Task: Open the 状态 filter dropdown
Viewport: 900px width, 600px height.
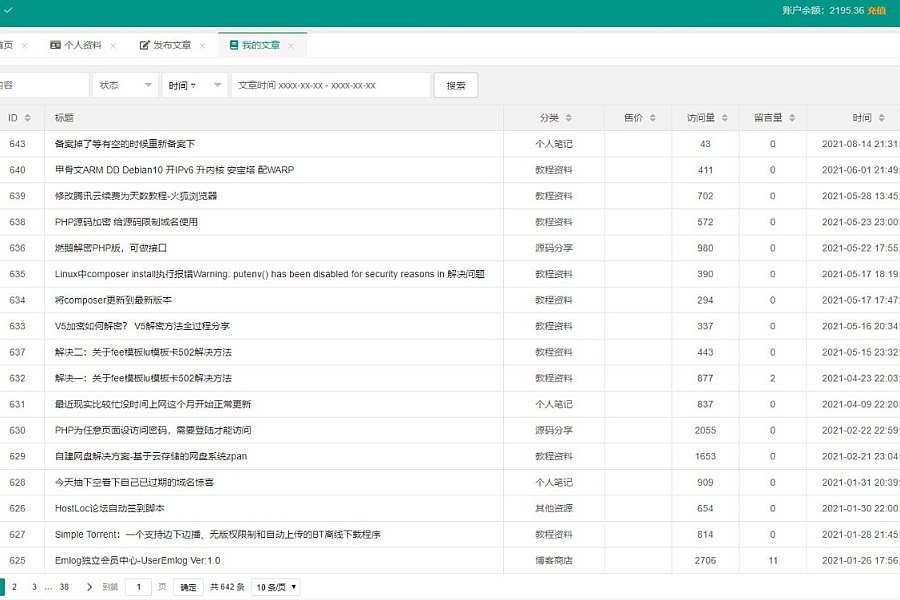Action: 125,85
